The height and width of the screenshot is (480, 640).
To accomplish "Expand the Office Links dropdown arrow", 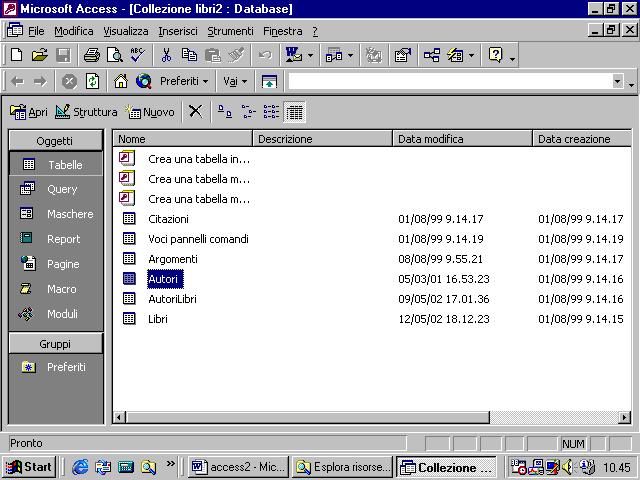I will [x=310, y=55].
